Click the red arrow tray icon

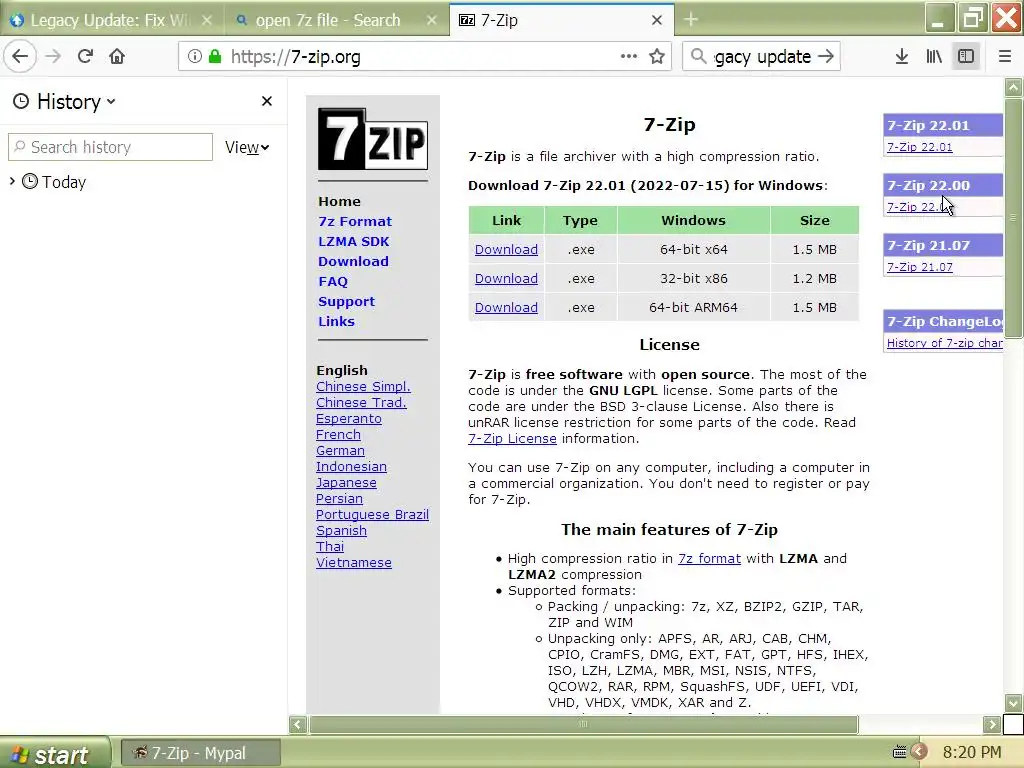click(x=920, y=752)
